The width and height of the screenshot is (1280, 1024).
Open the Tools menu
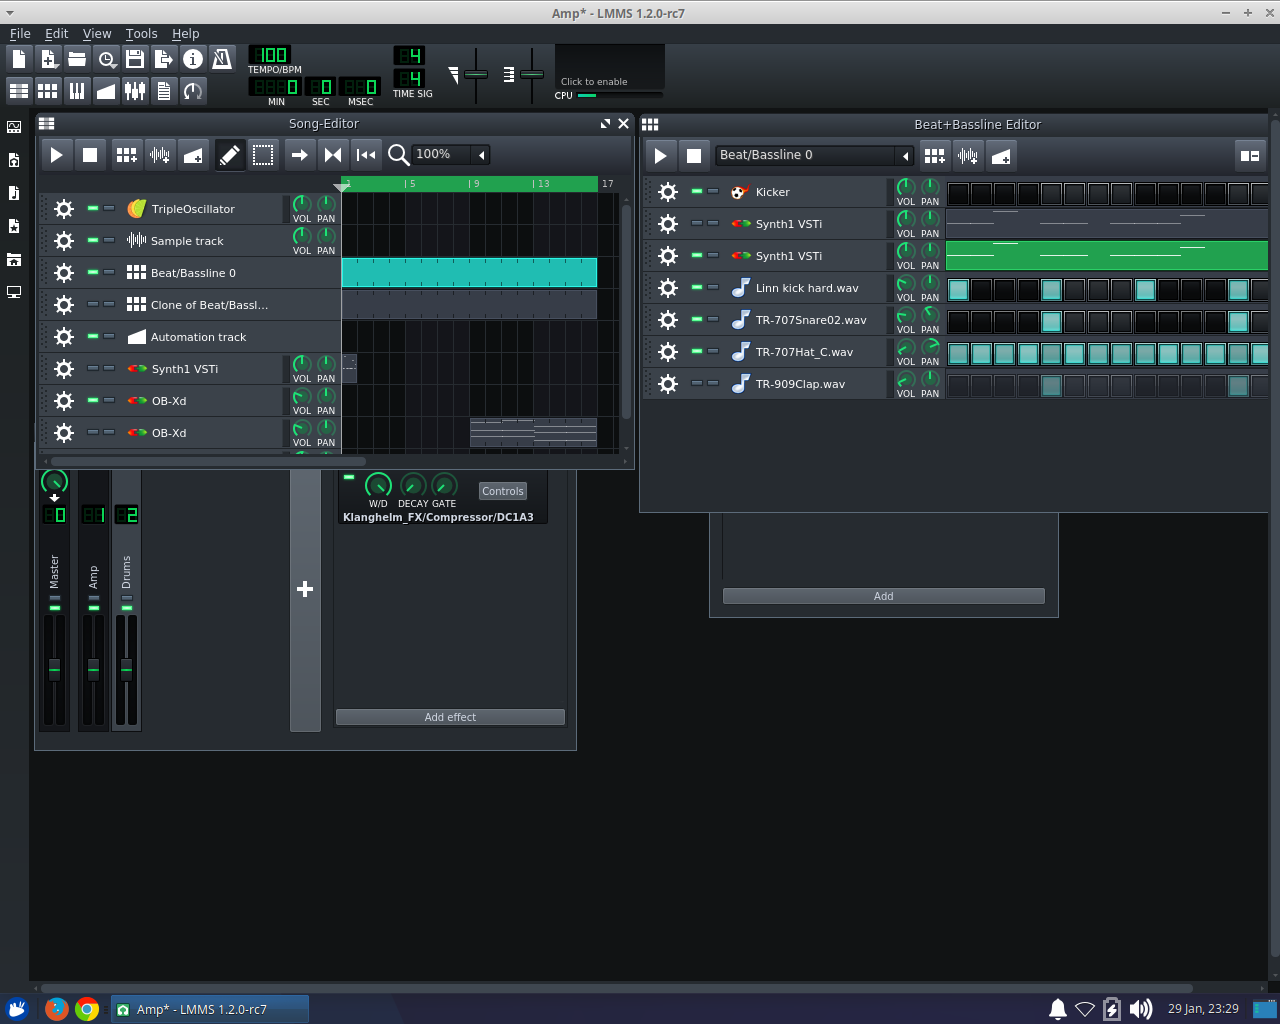pyautogui.click(x=141, y=33)
